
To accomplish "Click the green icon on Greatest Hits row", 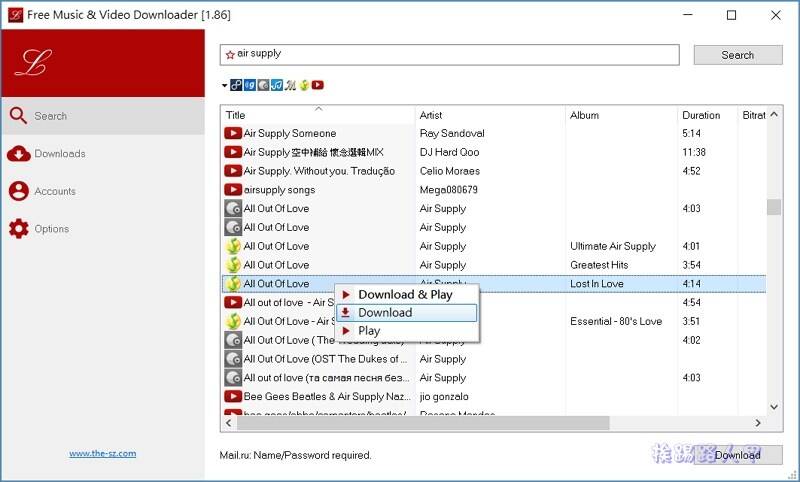I will pos(233,265).
